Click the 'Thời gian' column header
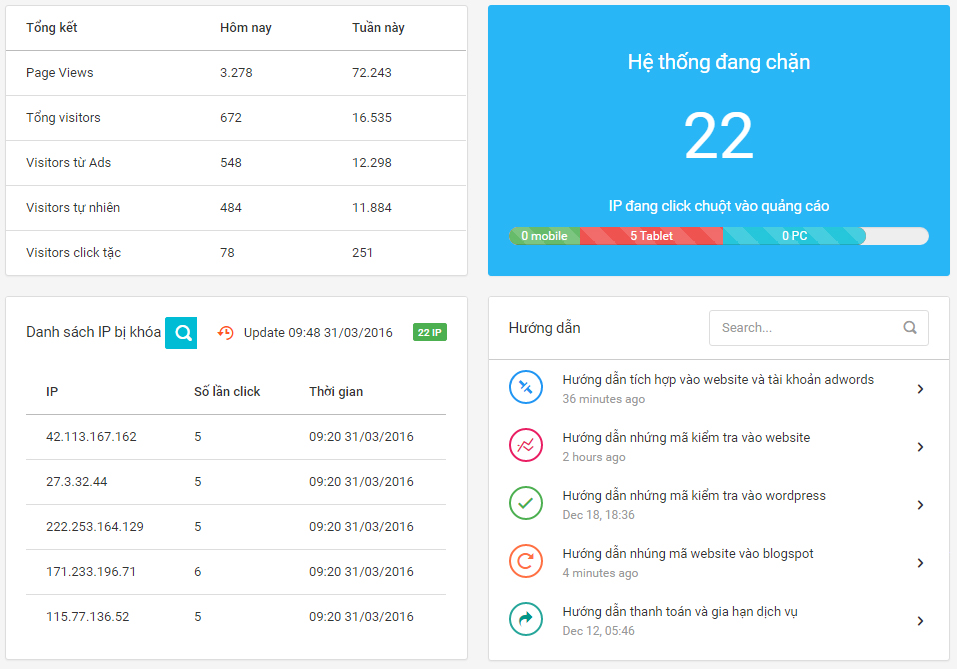Image resolution: width=957 pixels, height=669 pixels. [336, 392]
